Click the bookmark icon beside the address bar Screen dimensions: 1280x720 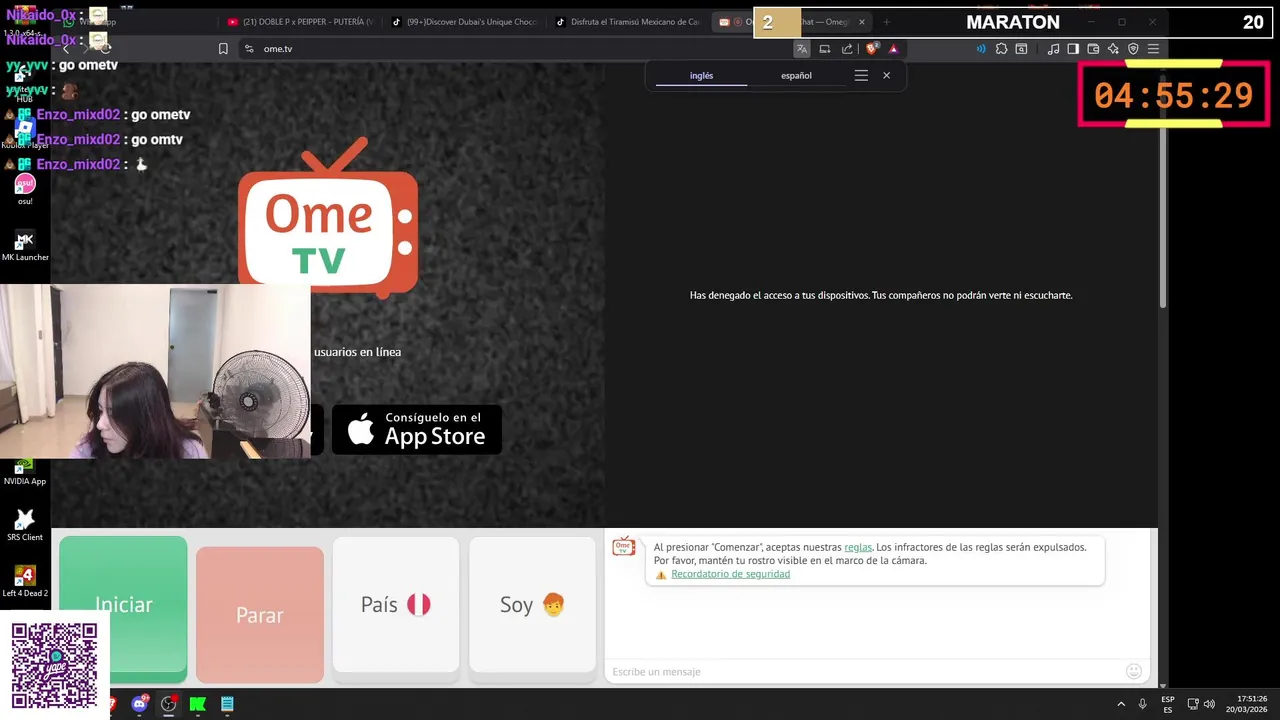pyautogui.click(x=223, y=49)
